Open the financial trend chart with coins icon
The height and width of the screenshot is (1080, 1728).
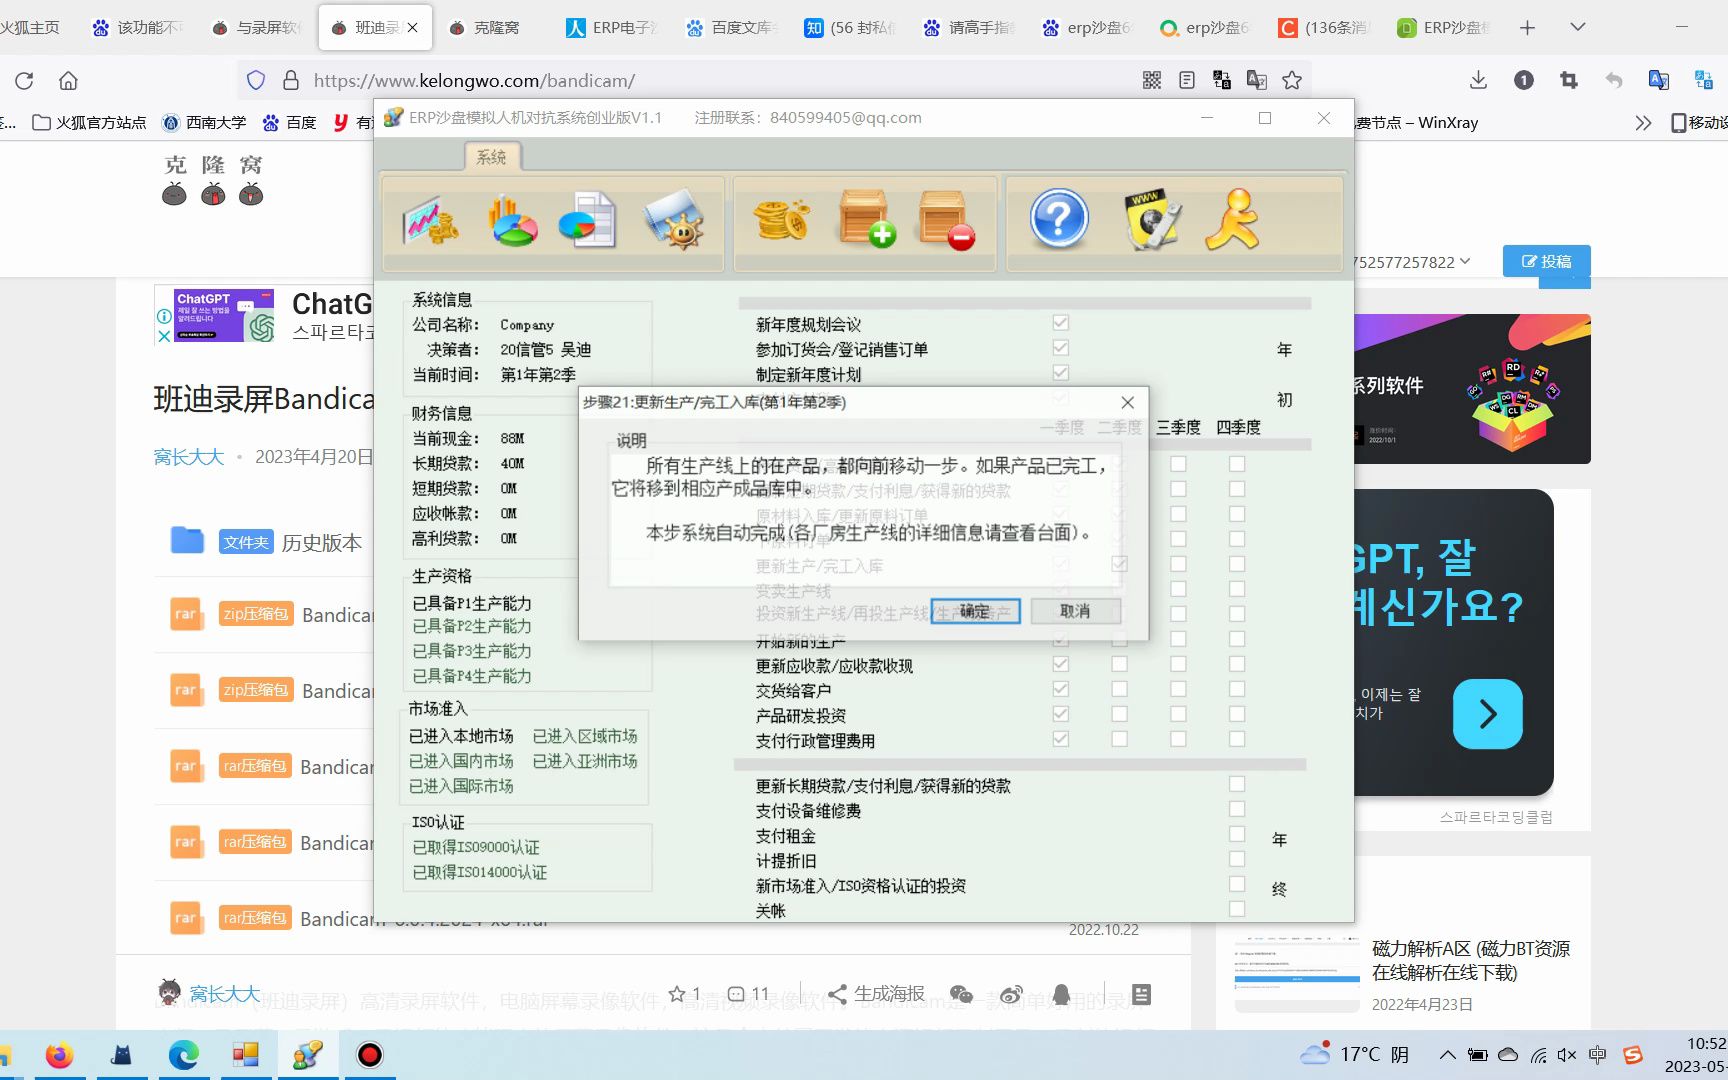pos(431,220)
